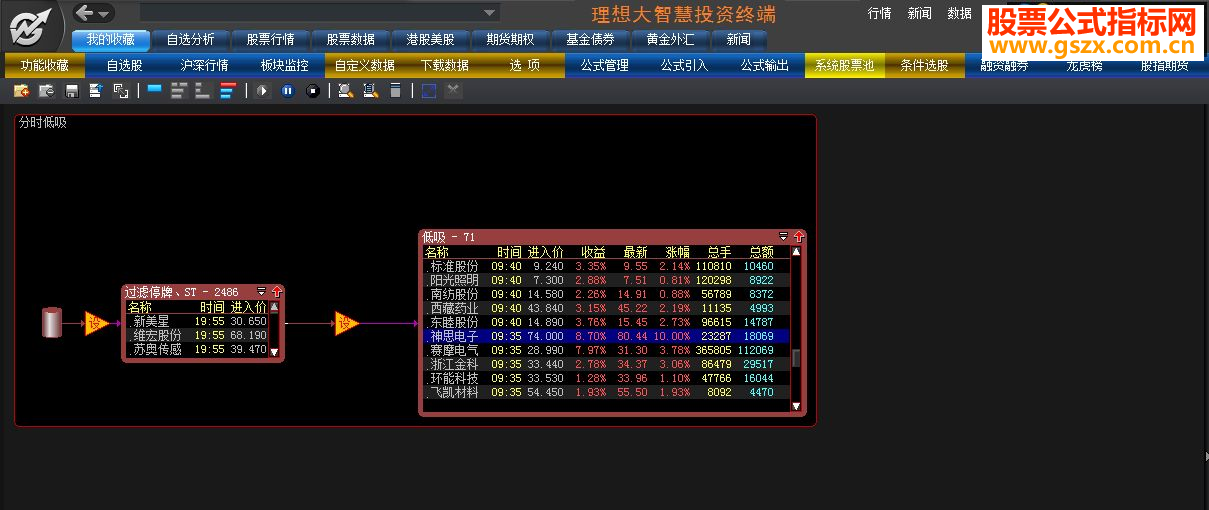Open the 功能收藏 menu item
Viewport: 1209px width, 510px height.
point(44,66)
